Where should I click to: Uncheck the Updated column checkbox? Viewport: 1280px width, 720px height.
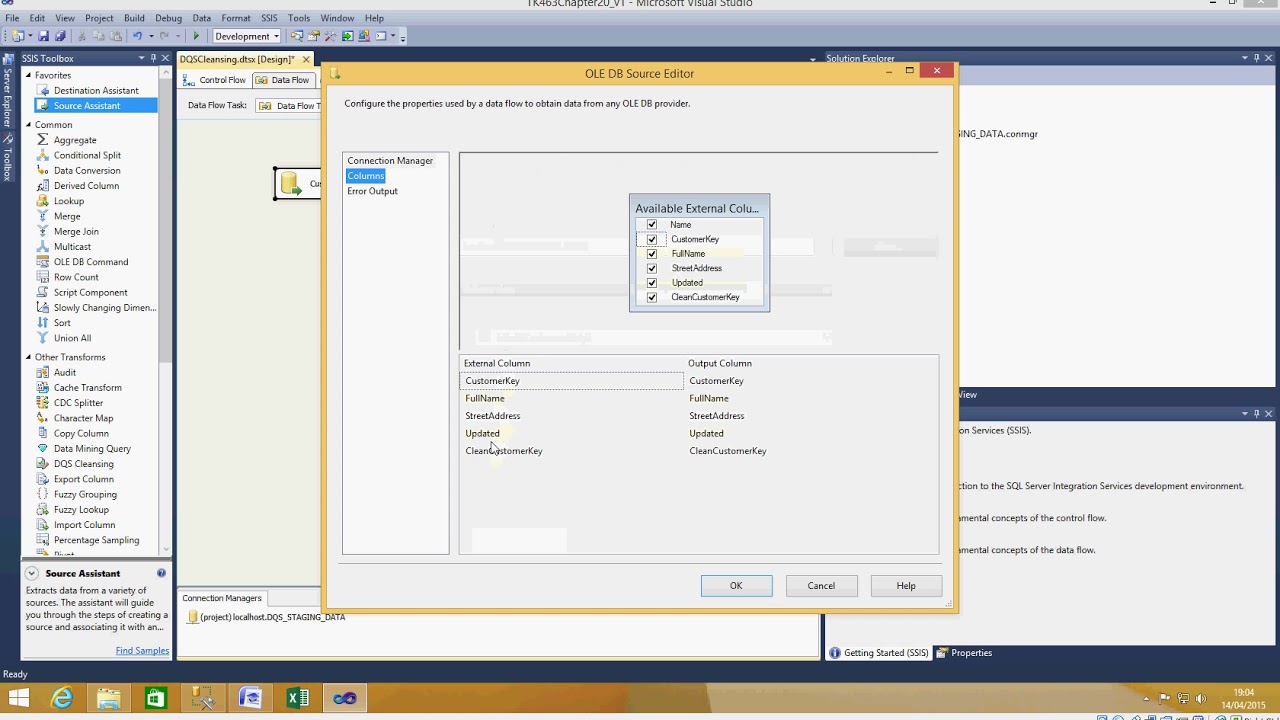[x=652, y=283]
